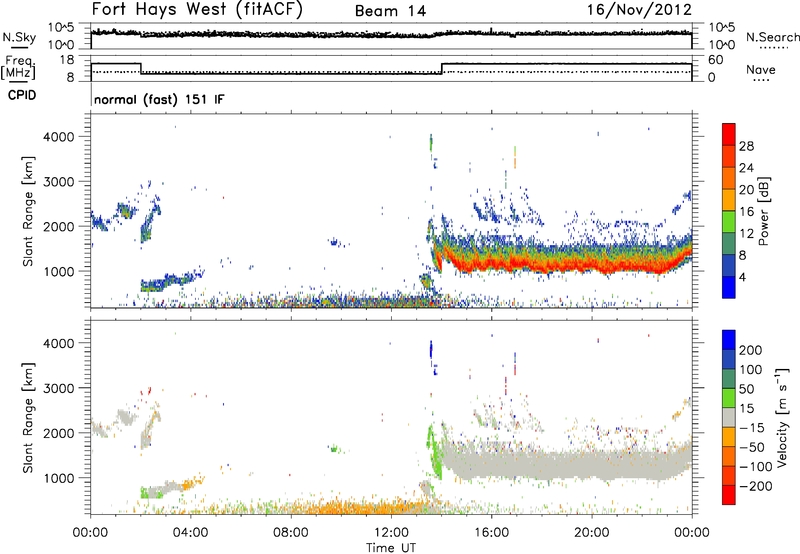Click the 'CPID' row label
800x554 pixels.
[x=22, y=95]
